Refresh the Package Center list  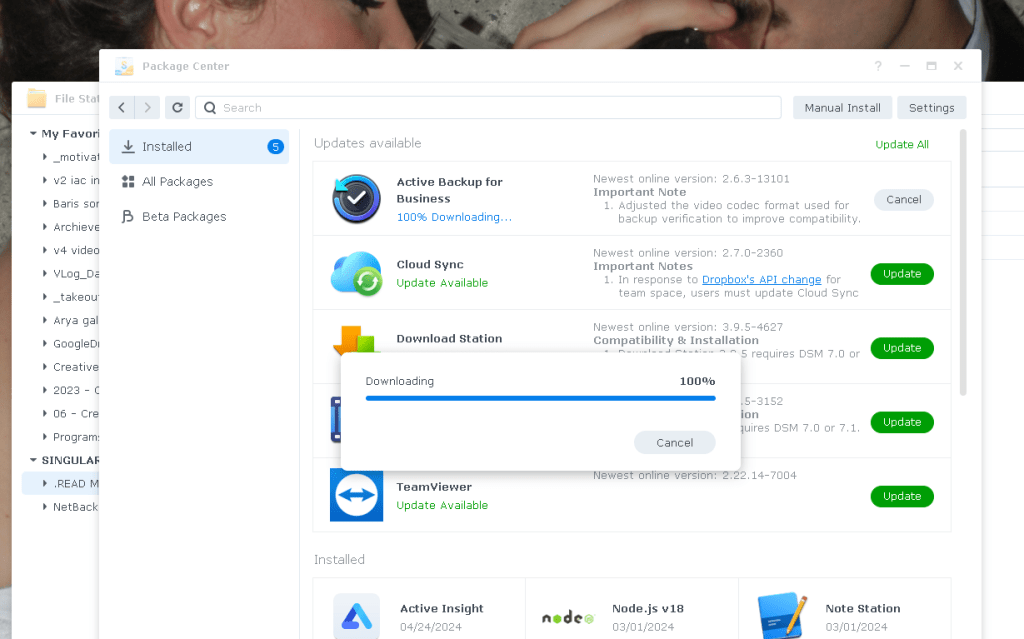[177, 108]
